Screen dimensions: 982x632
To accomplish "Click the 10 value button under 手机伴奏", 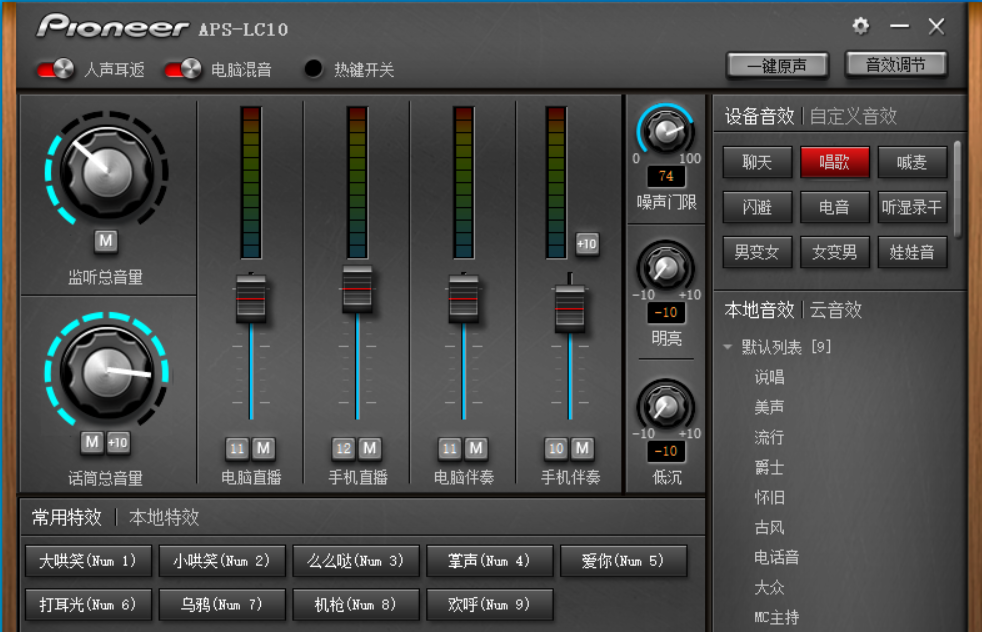I will (556, 448).
